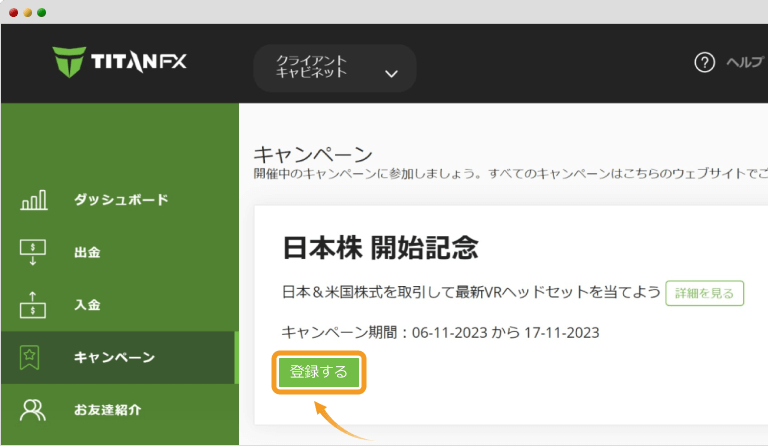The image size is (768, 446).
Task: Expand the cabinet selector chevron arrow
Action: pos(391,74)
